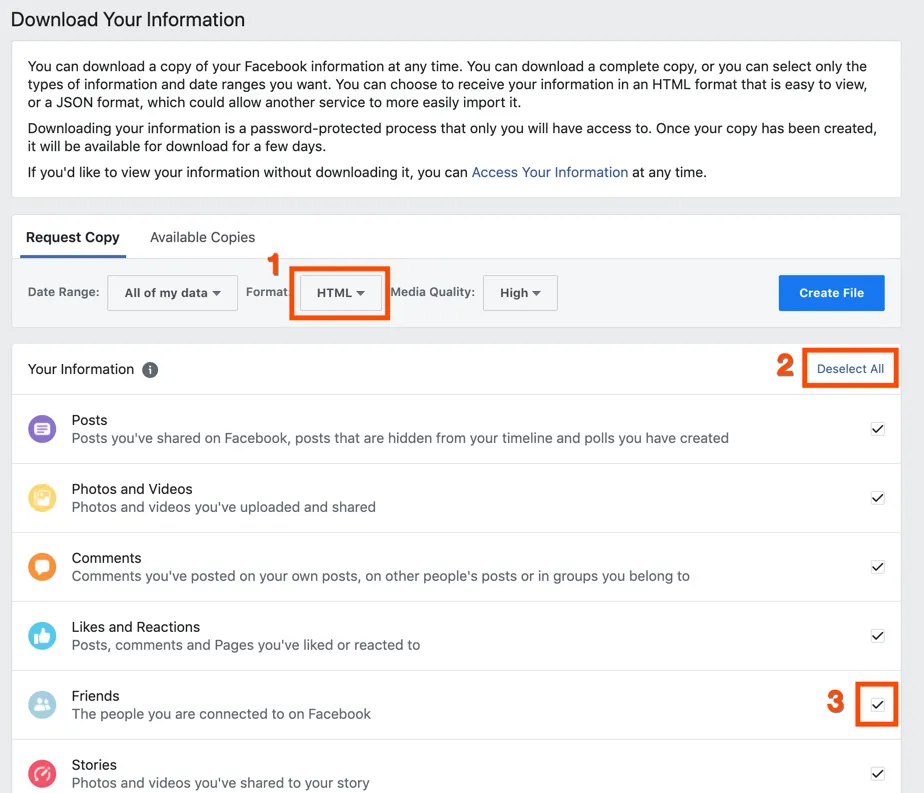
Task: Uncheck the Comments checkbox
Action: coord(877,567)
